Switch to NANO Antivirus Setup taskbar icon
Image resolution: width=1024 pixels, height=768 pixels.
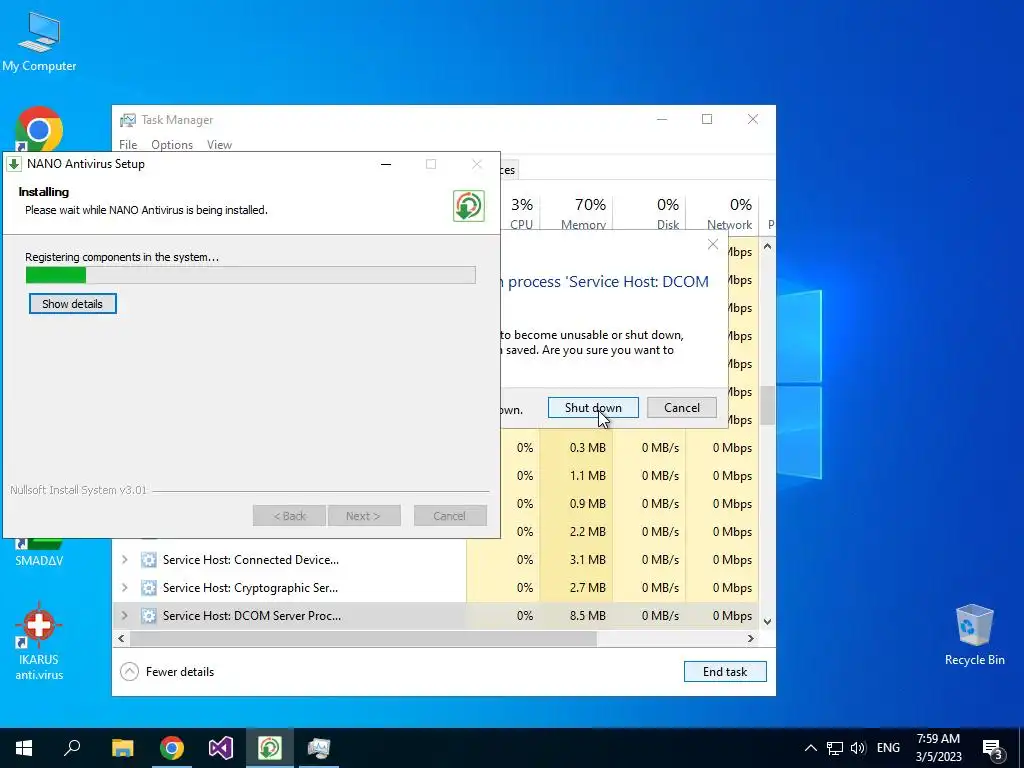click(x=270, y=748)
